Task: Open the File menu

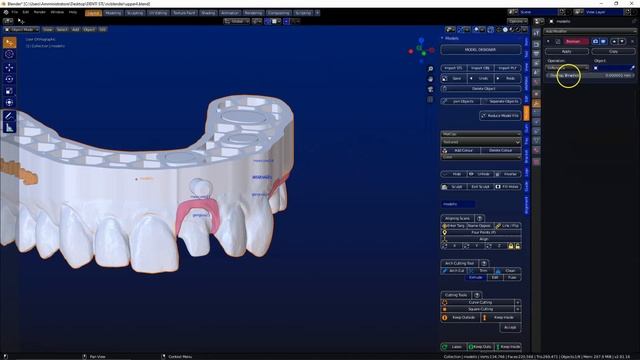Action: pyautogui.click(x=15, y=12)
